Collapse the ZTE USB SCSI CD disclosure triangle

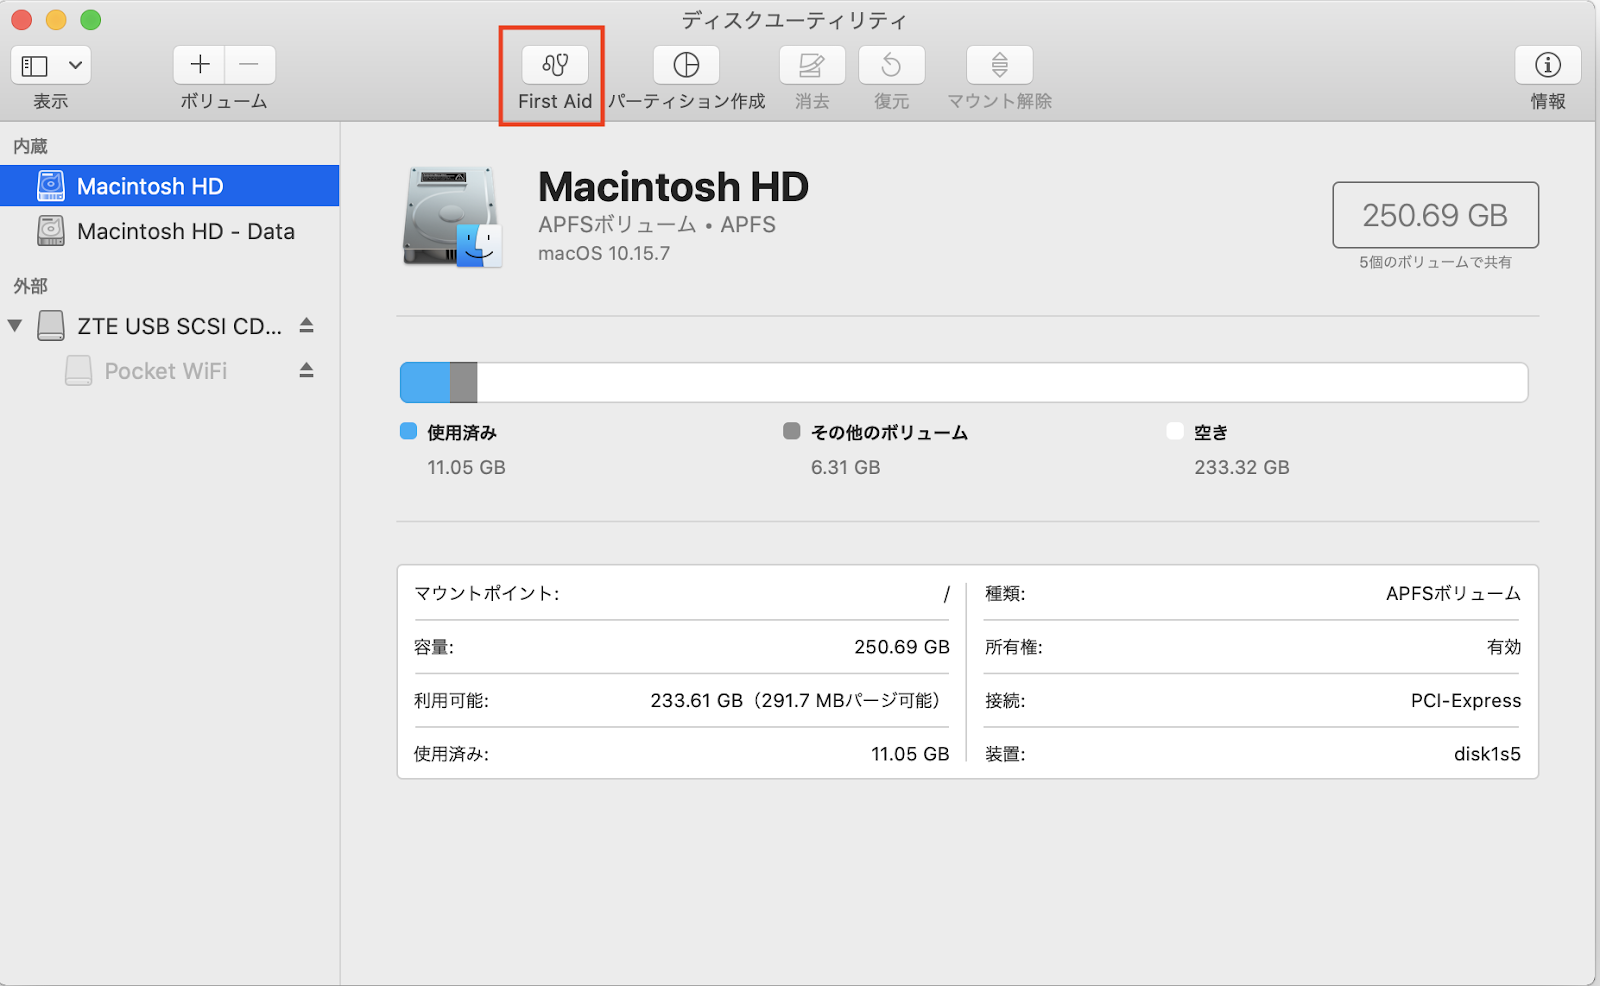coord(15,326)
